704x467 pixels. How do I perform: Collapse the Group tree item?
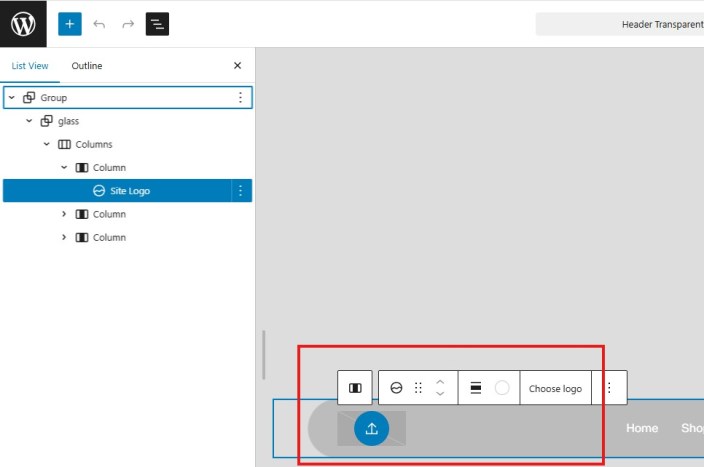[x=12, y=97]
